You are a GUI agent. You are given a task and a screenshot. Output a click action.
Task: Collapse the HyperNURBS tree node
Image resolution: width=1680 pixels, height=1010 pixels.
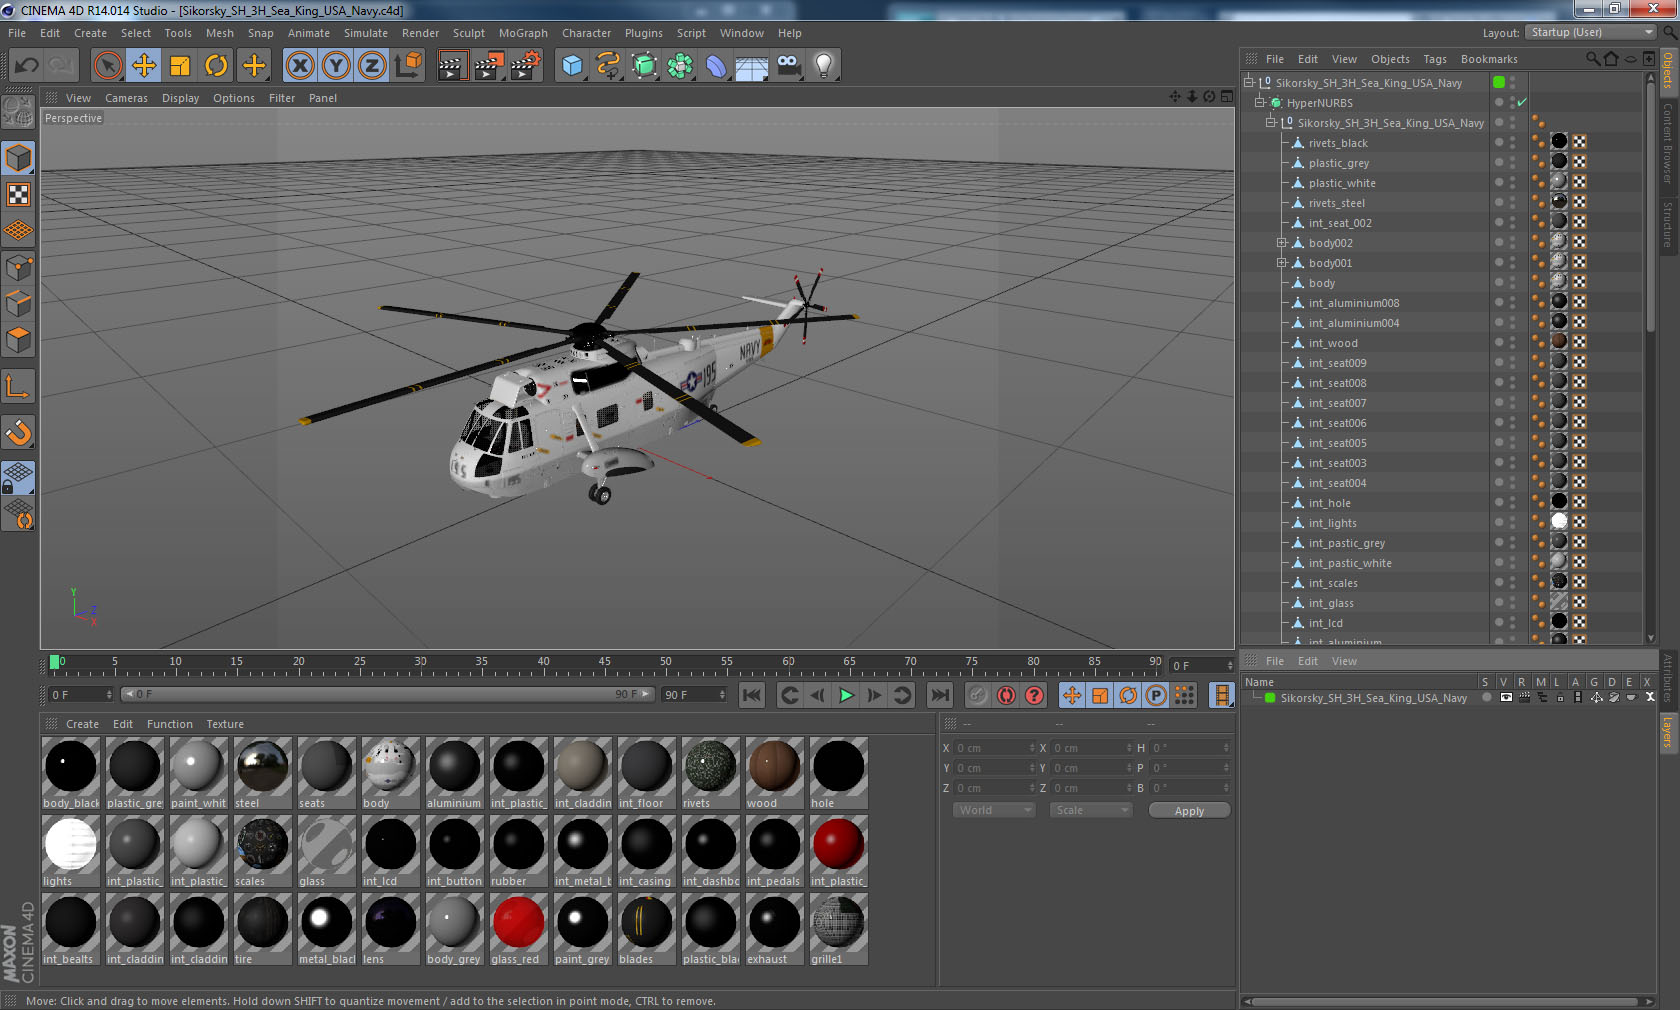pos(1260,103)
